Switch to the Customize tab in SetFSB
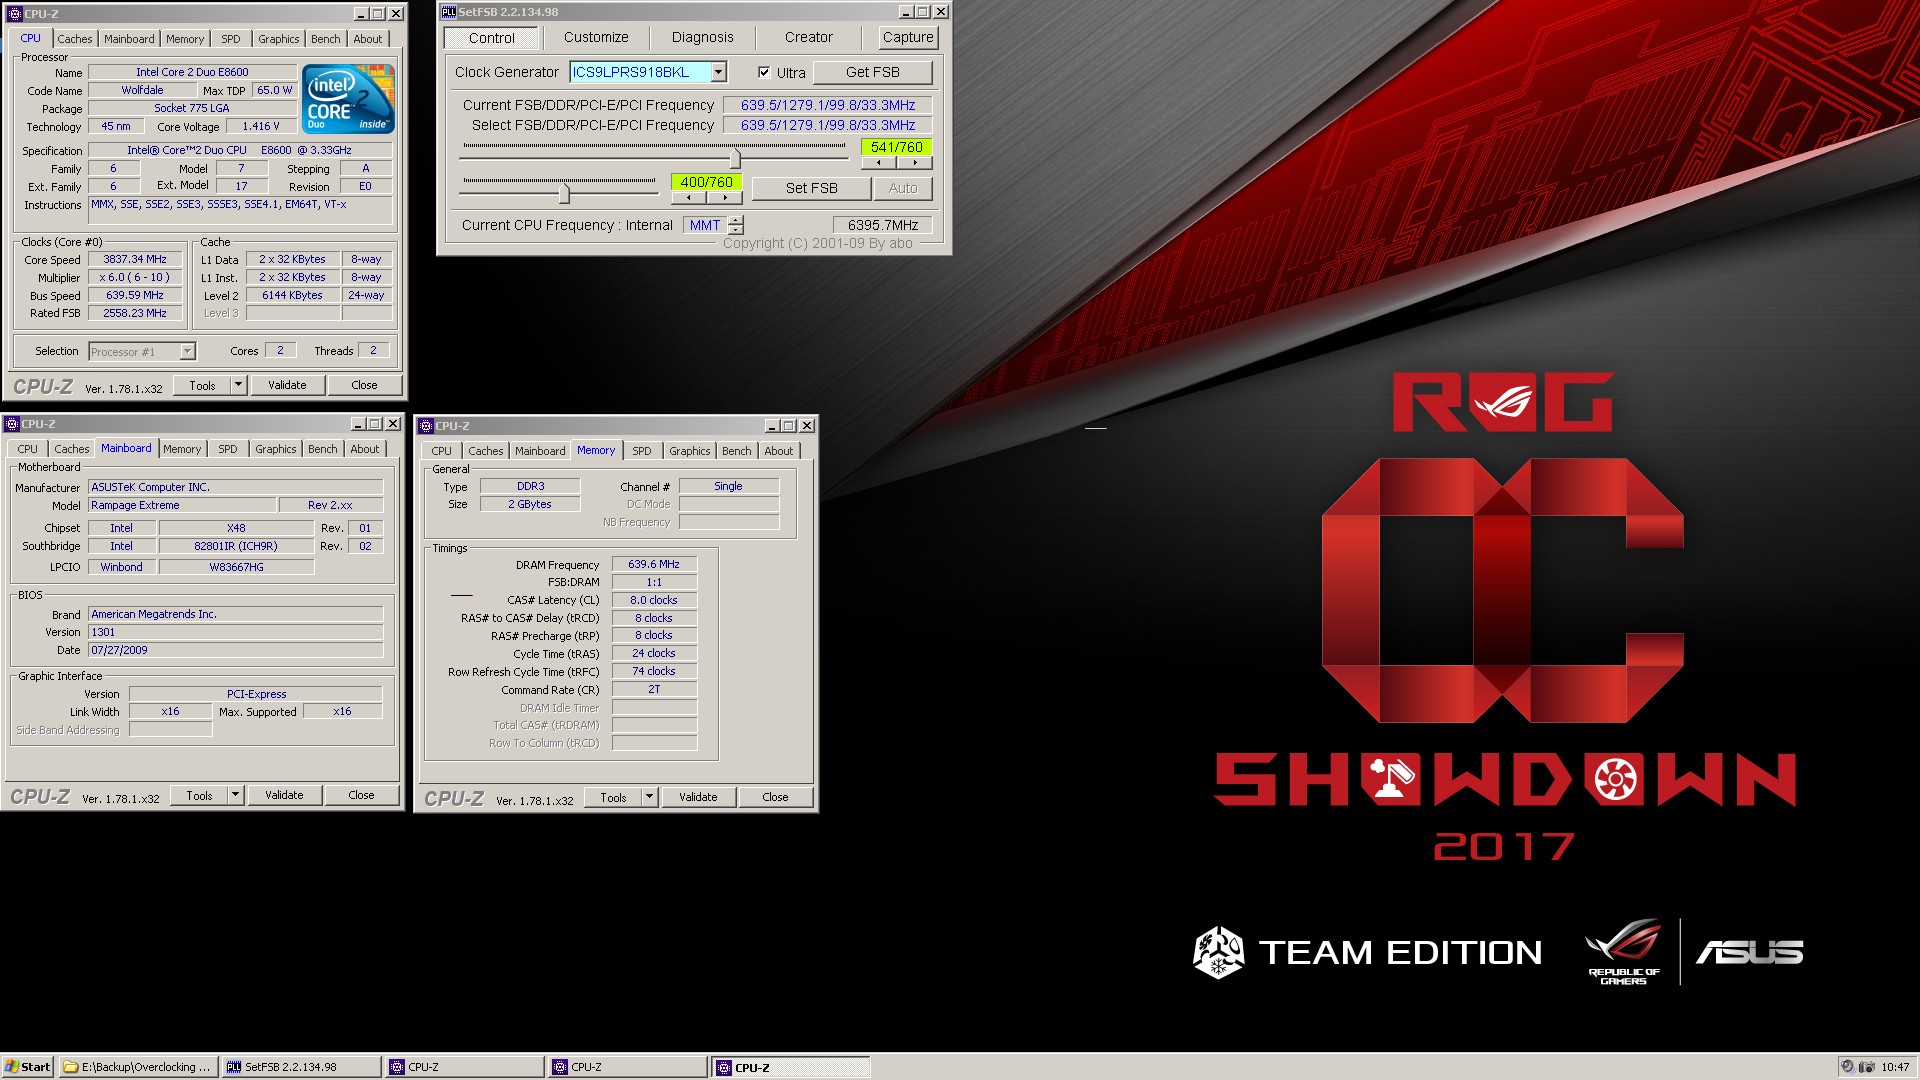Screen dimensions: 1920x1080 (596, 37)
